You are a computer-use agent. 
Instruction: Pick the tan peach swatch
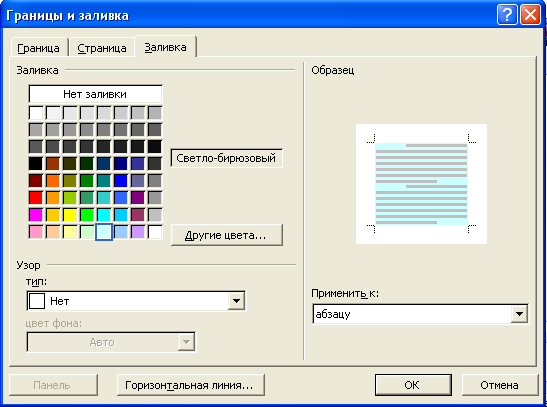point(53,232)
